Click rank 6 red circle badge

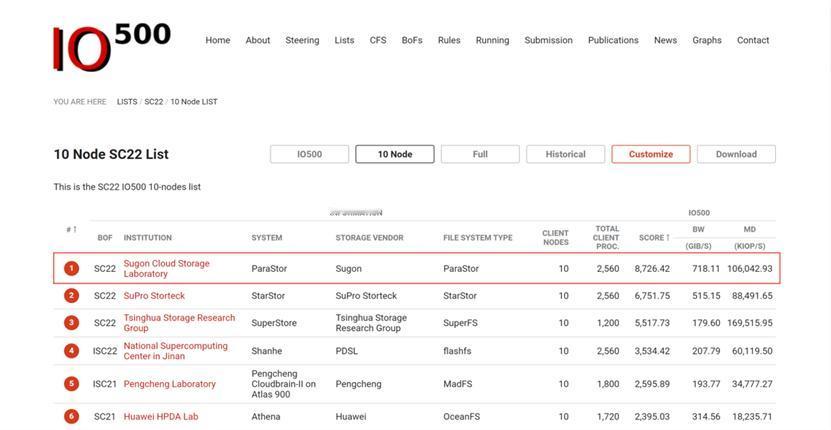point(72,417)
